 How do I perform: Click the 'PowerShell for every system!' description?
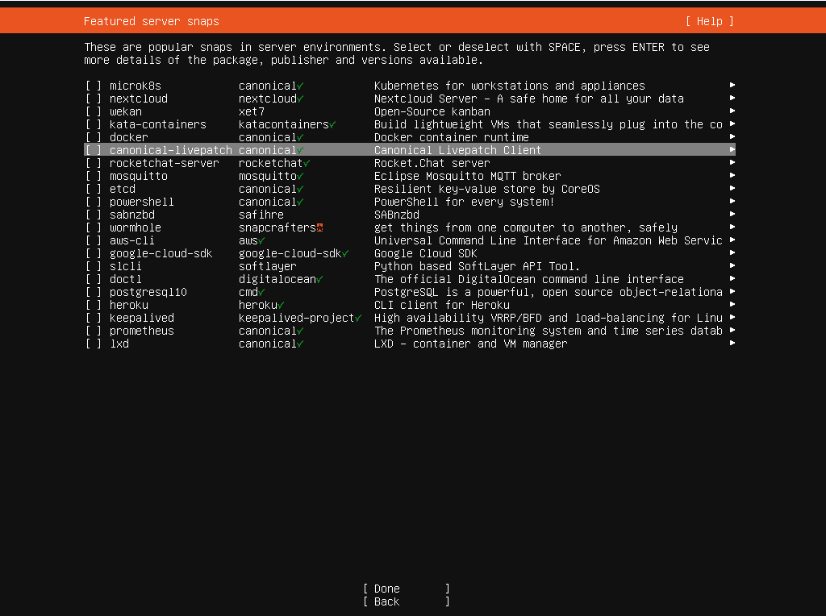click(x=464, y=202)
